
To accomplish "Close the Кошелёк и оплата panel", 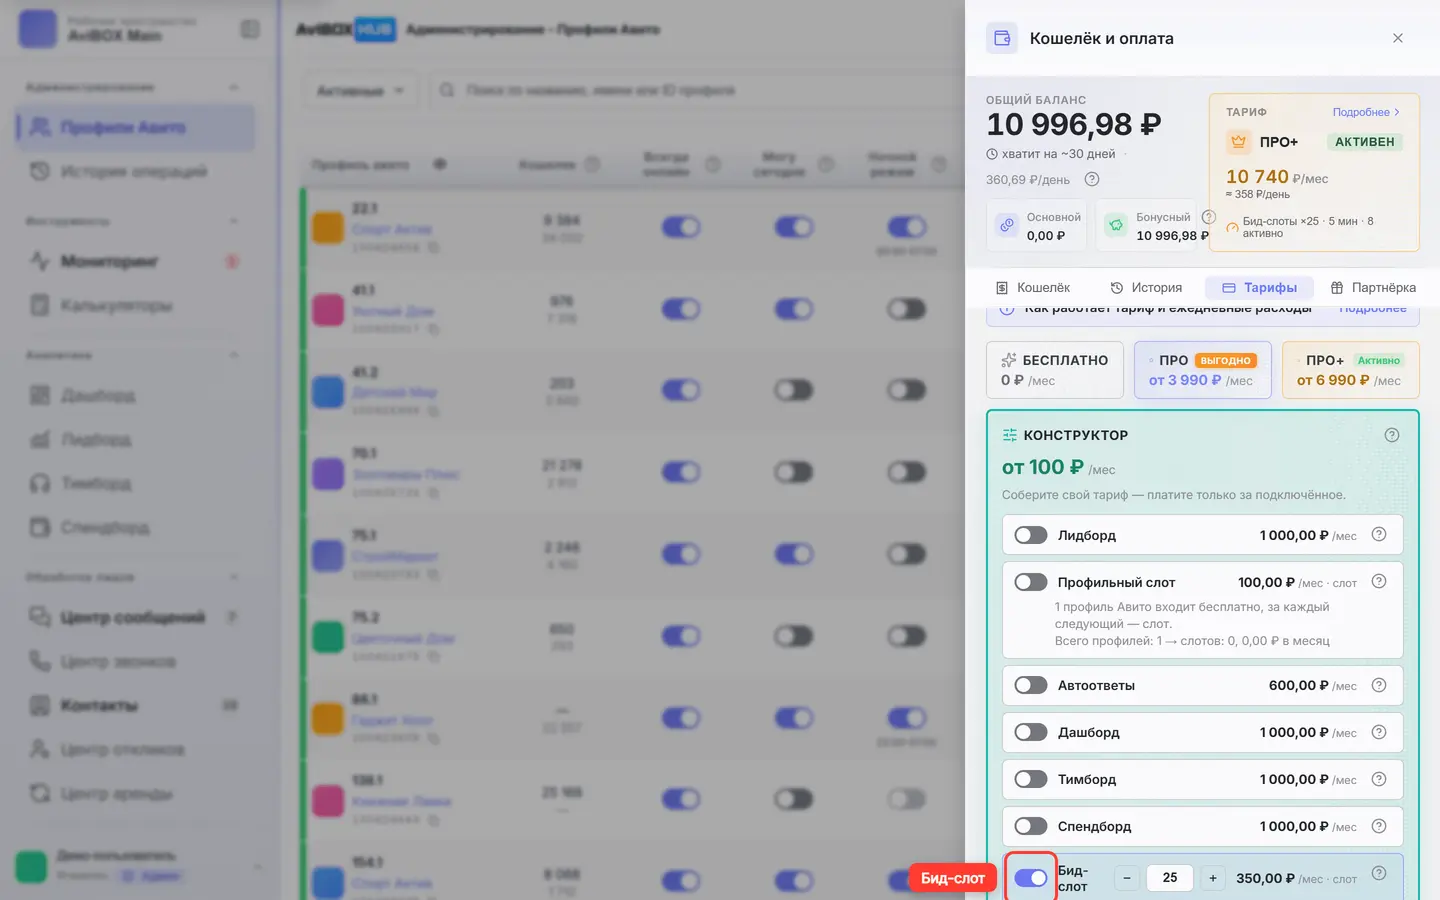I will click(1398, 38).
